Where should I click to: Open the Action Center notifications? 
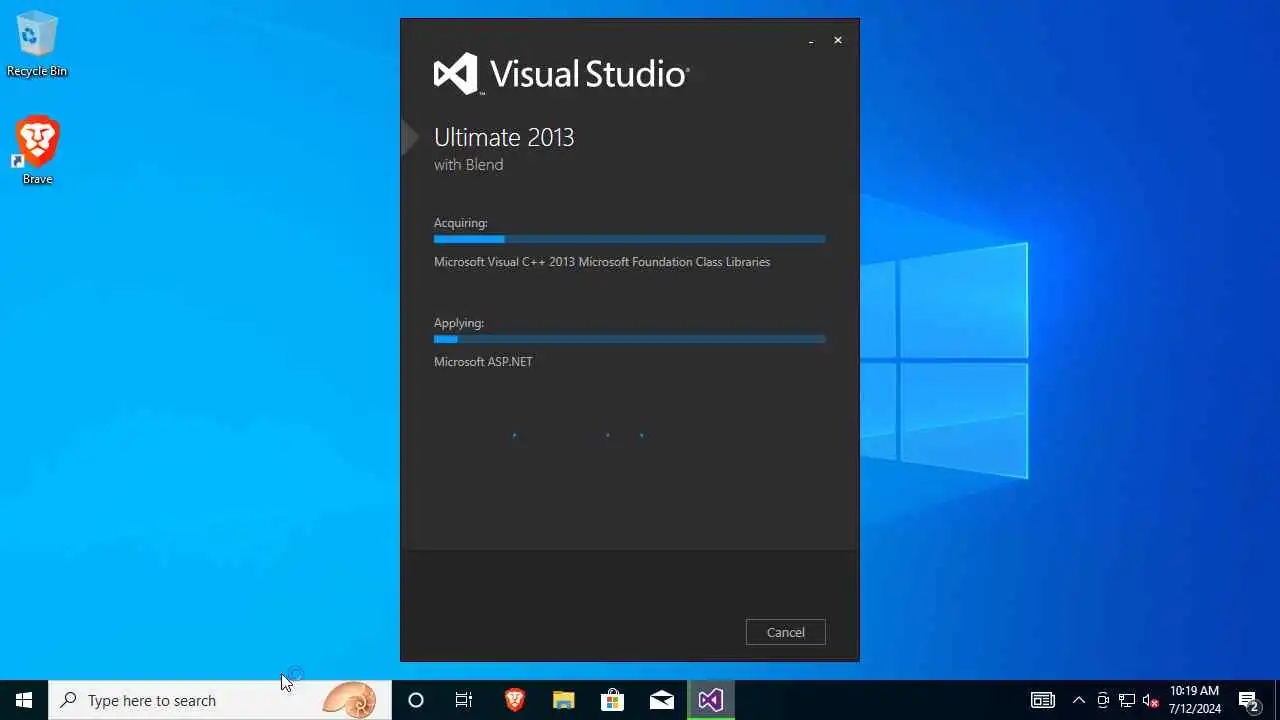pos(1249,700)
